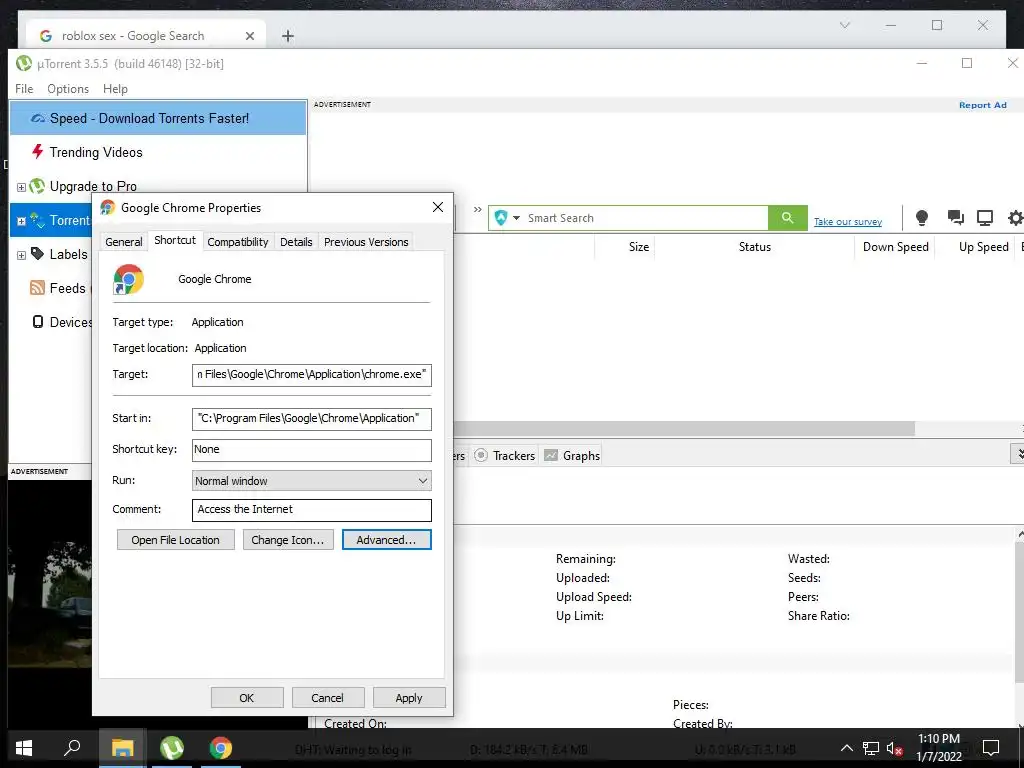
Task: Select the Compatibility tab in Properties
Action: [x=238, y=242]
